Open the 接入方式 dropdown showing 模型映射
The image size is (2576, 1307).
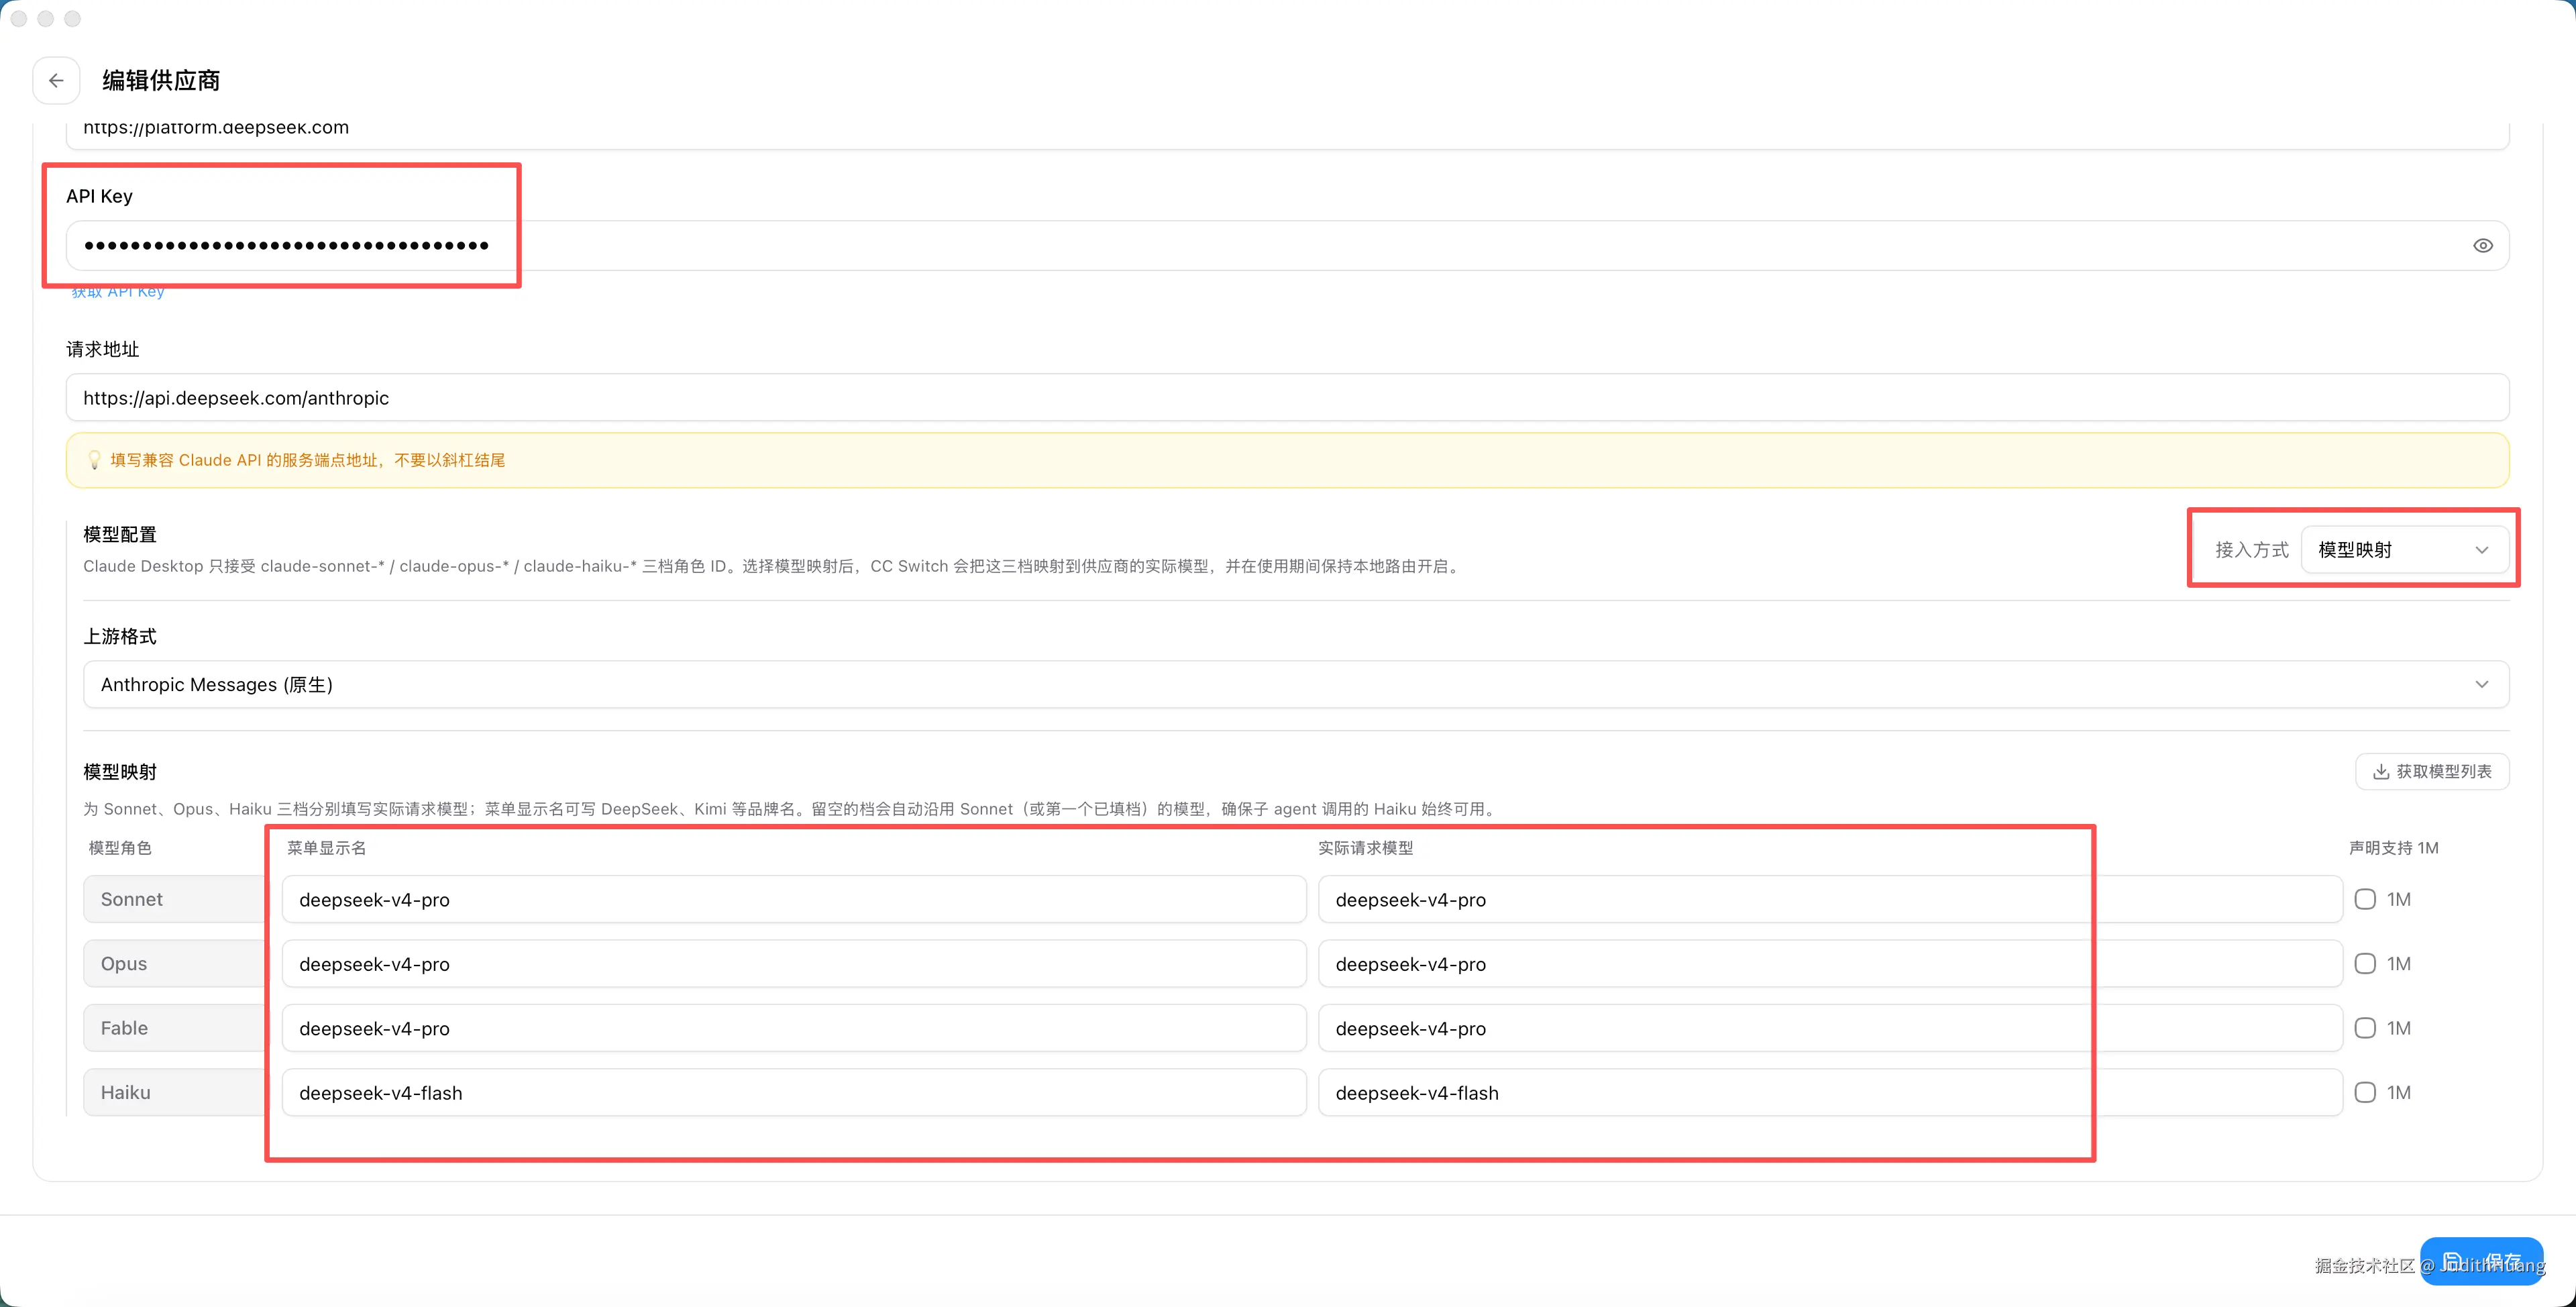pos(2404,550)
